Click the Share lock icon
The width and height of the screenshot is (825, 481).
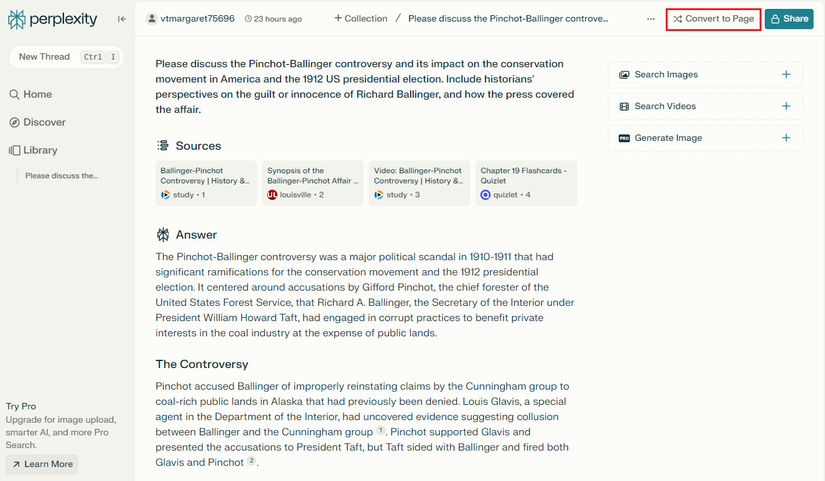[775, 19]
